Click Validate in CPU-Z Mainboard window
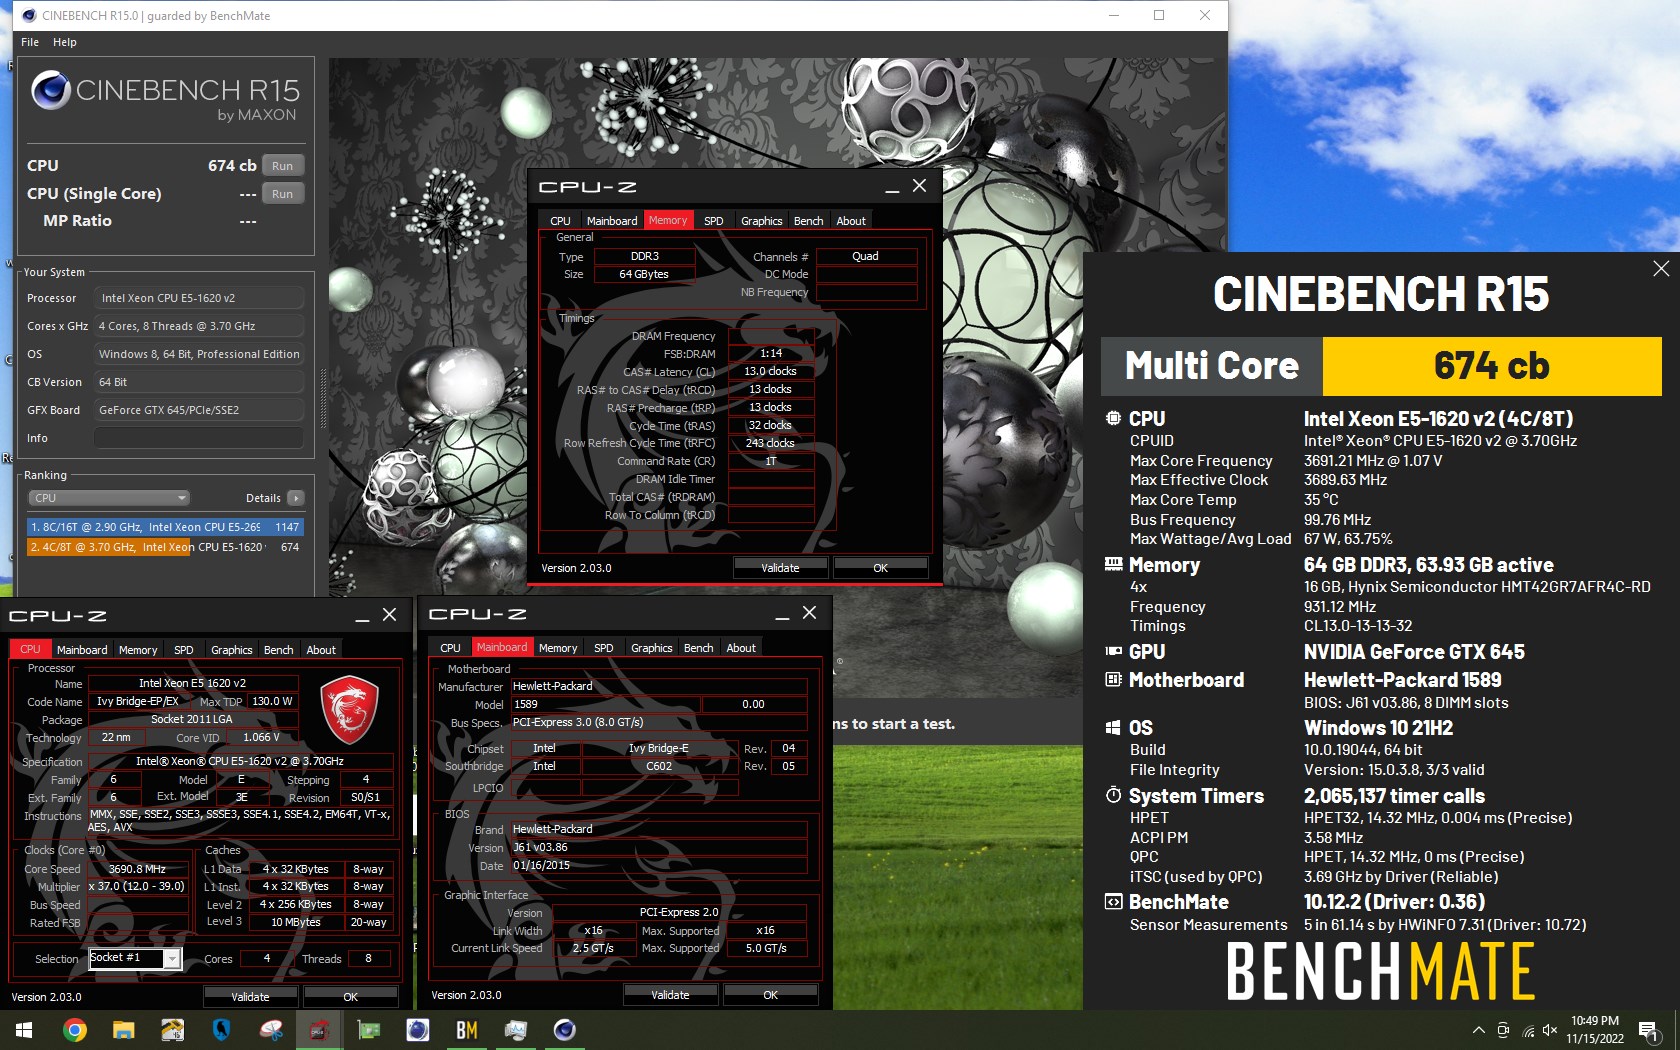Screen dimensions: 1680x1050 tap(670, 995)
